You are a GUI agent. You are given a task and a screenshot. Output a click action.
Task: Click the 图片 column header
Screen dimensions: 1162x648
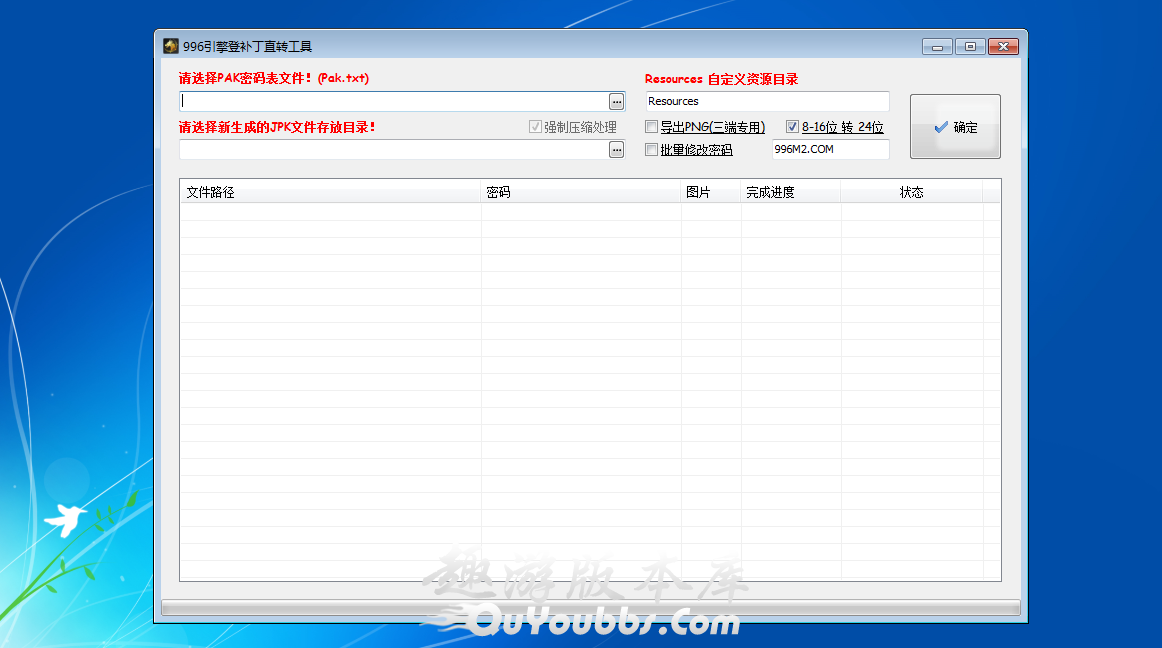click(711, 192)
